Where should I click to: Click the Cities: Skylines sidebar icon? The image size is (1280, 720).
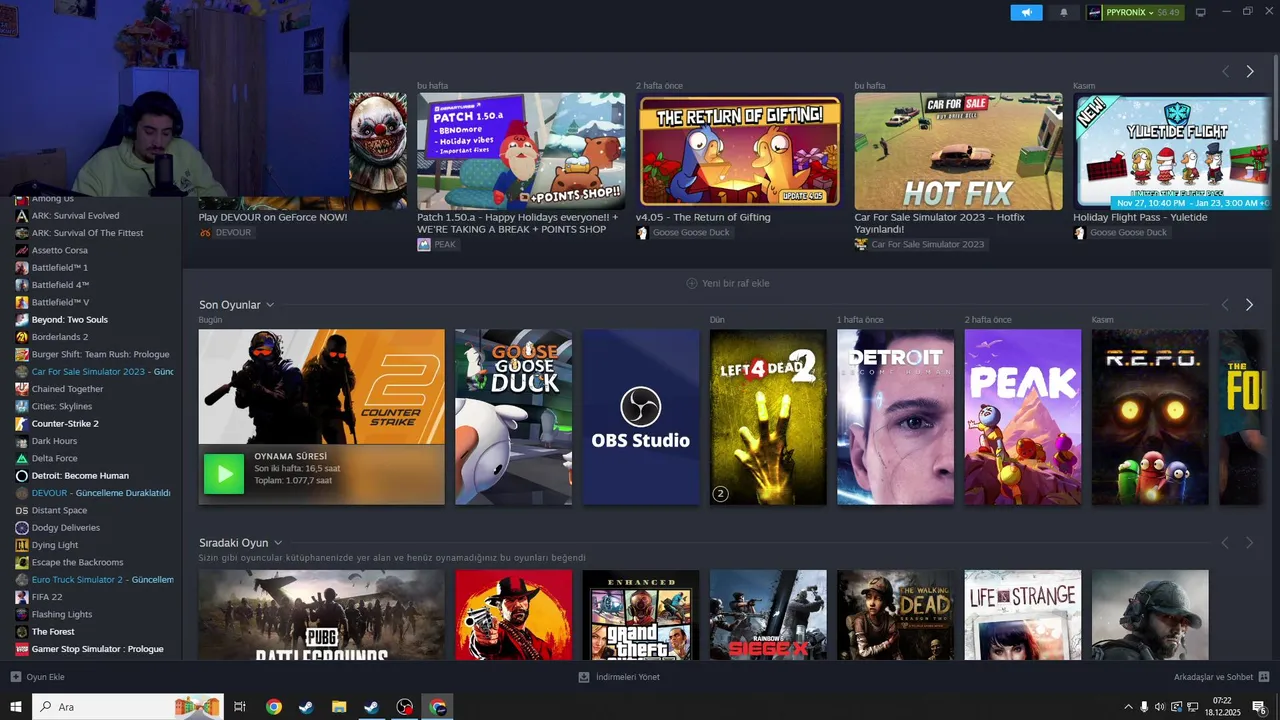22,407
